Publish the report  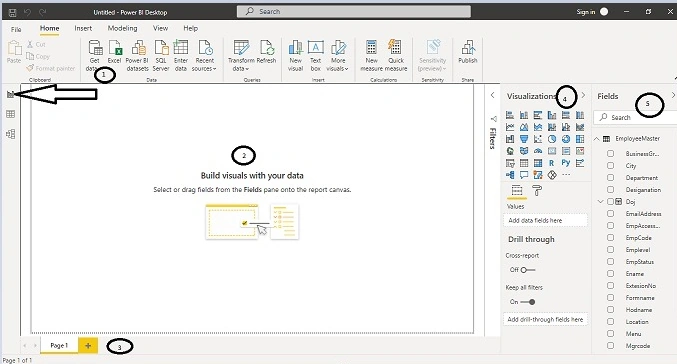point(468,52)
